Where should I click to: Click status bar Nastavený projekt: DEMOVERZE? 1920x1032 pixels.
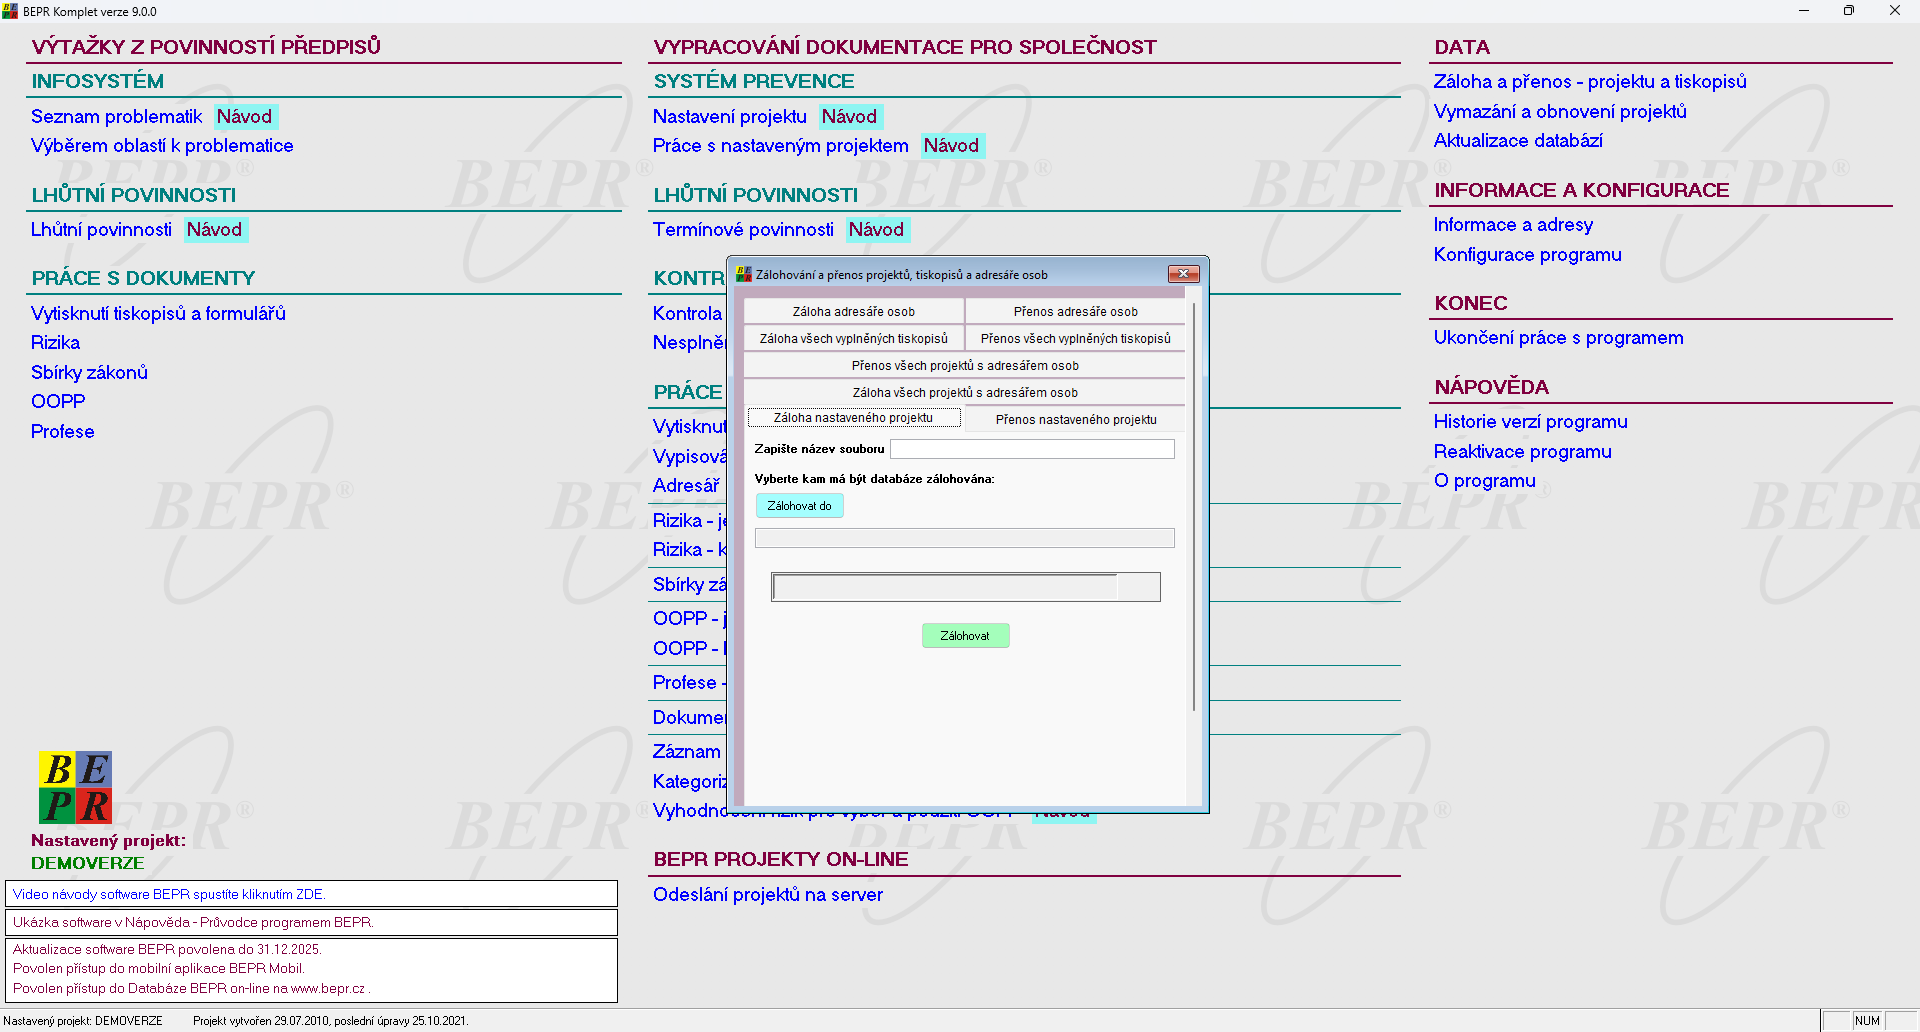click(x=83, y=1021)
